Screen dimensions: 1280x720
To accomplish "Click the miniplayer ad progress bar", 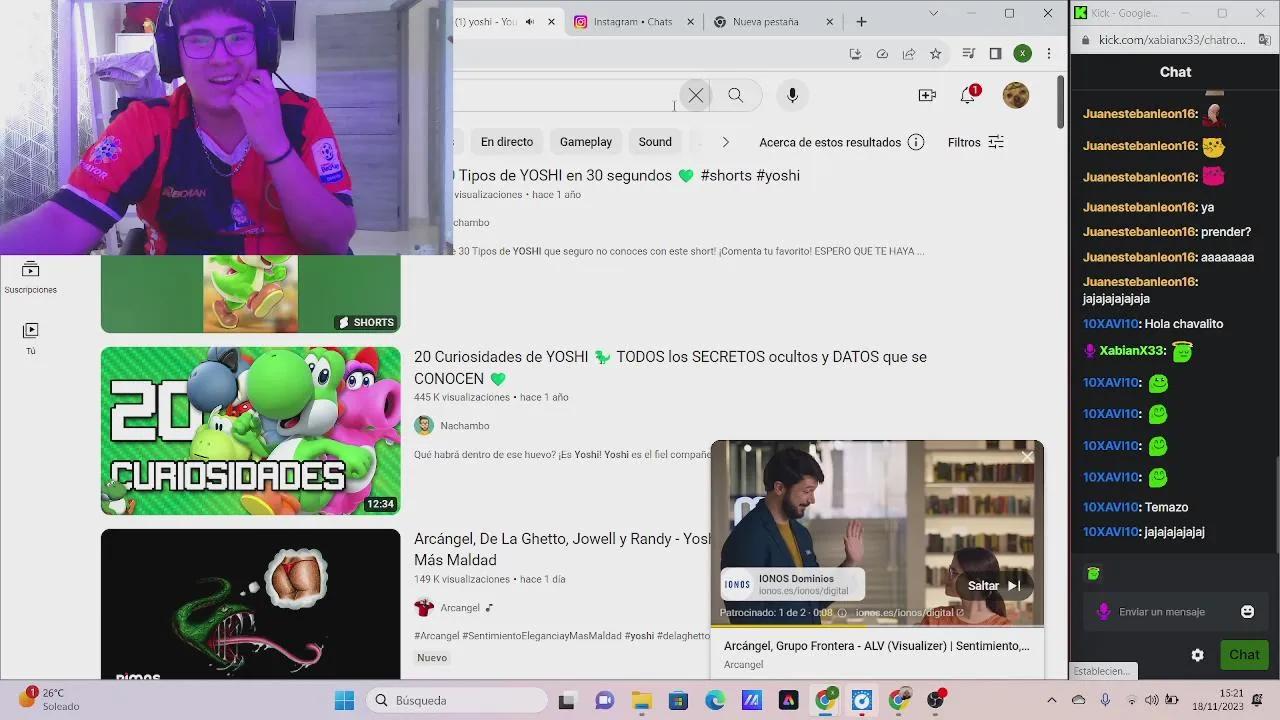I will pos(877,626).
